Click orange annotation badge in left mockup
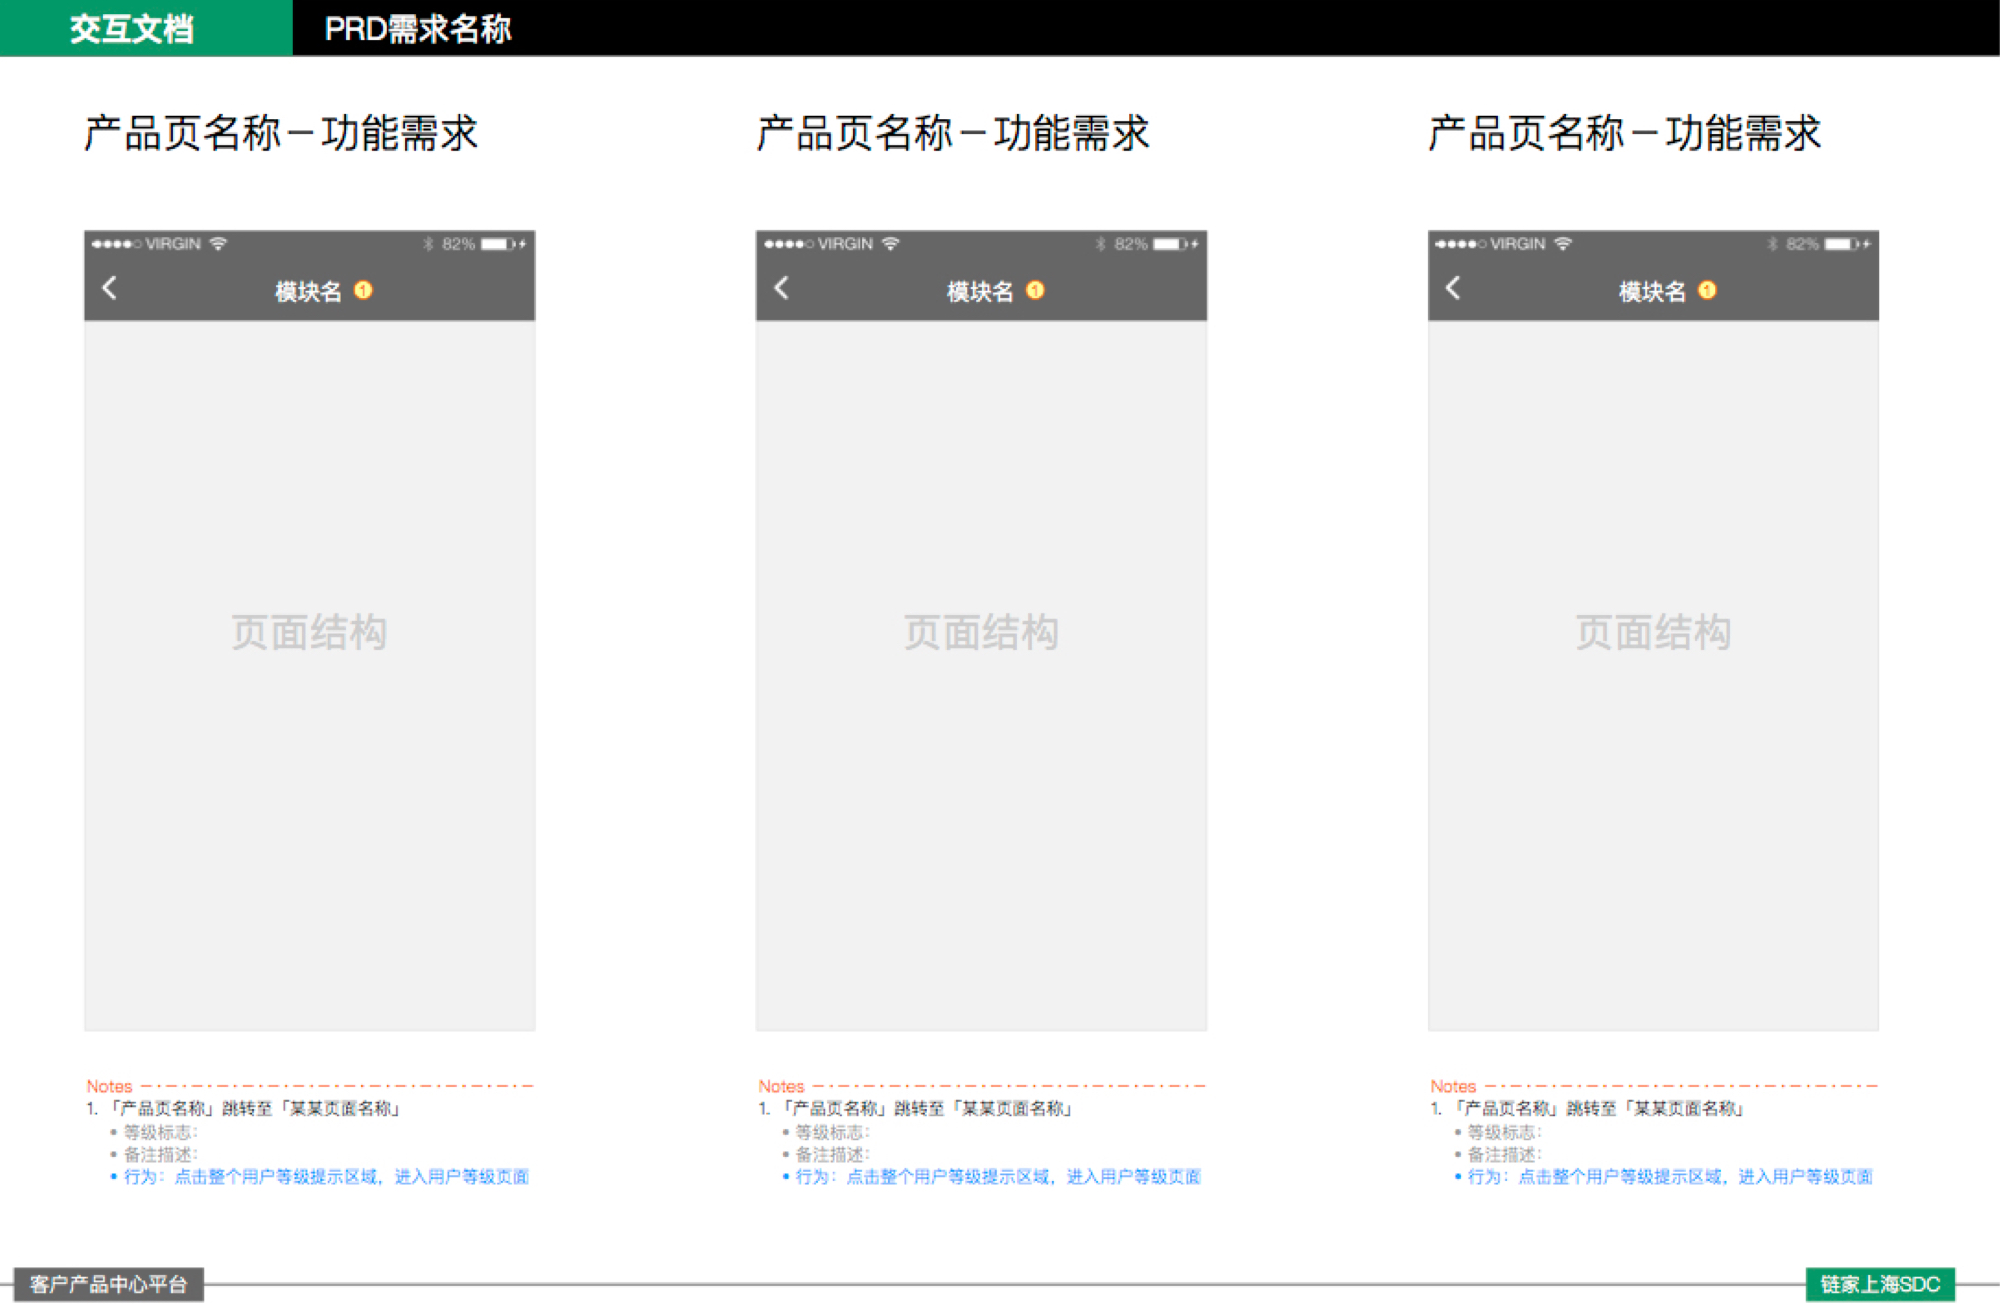 point(363,290)
